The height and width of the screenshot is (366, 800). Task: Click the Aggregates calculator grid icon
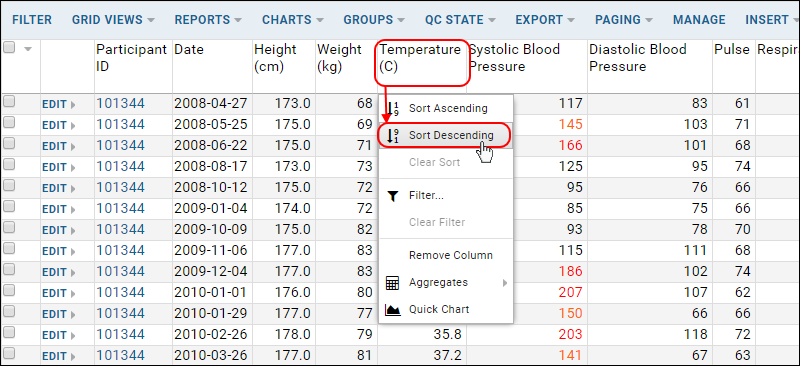392,283
